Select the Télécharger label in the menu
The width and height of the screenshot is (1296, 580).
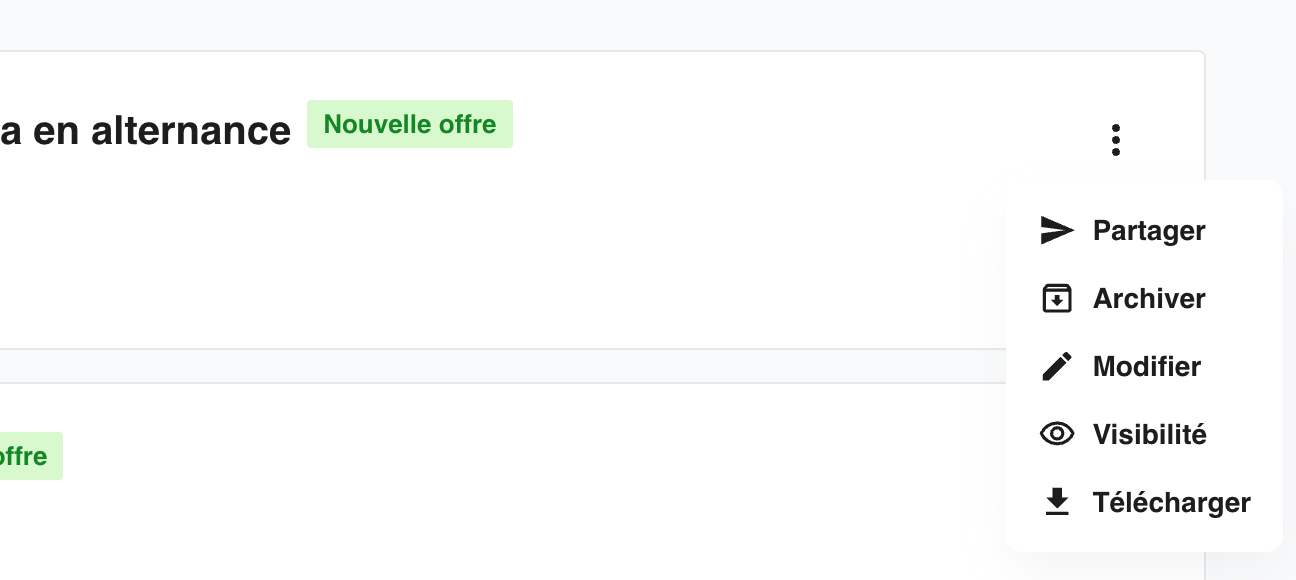(1172, 502)
